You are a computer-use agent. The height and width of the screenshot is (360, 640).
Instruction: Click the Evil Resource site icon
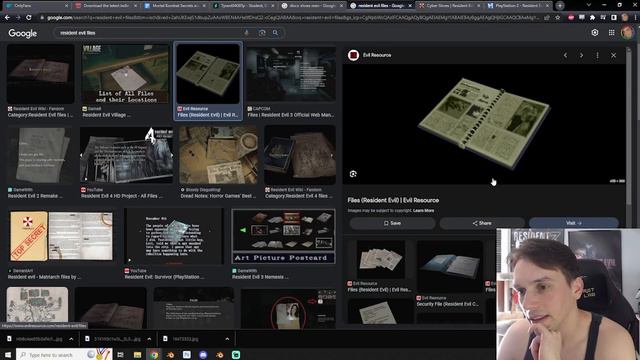(x=353, y=55)
